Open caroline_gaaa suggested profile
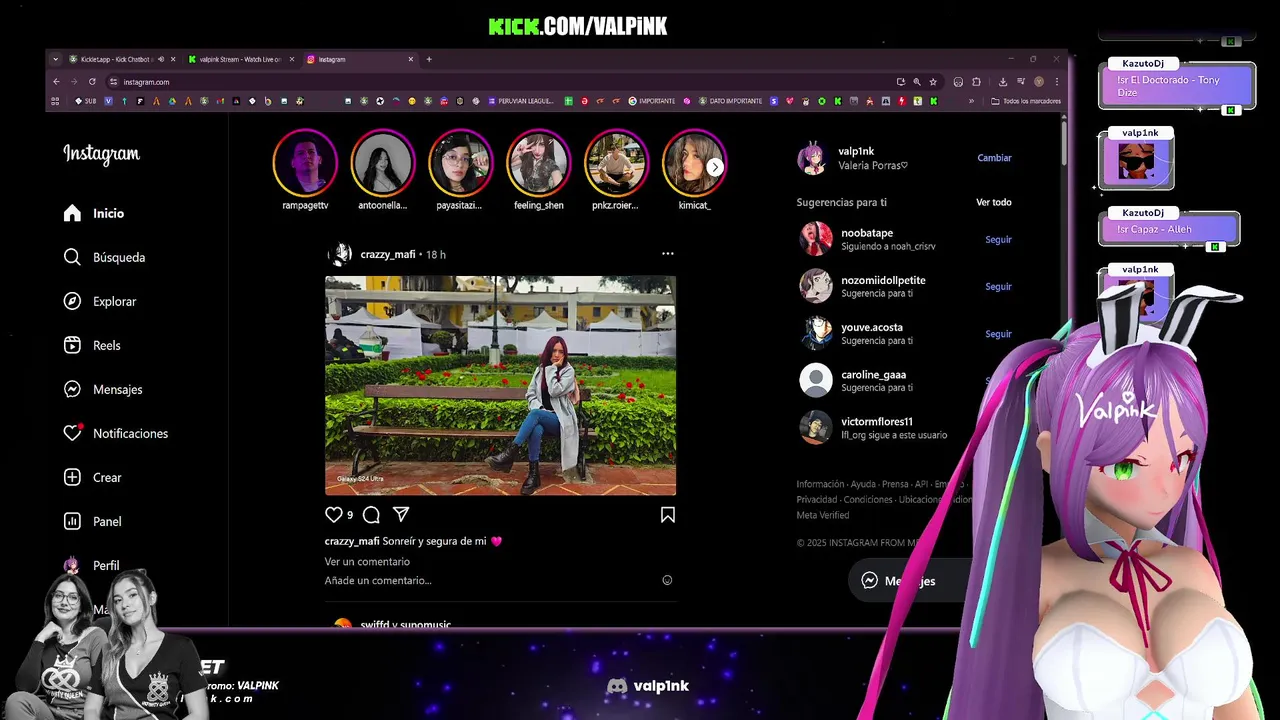Image resolution: width=1280 pixels, height=720 pixels. point(873,375)
